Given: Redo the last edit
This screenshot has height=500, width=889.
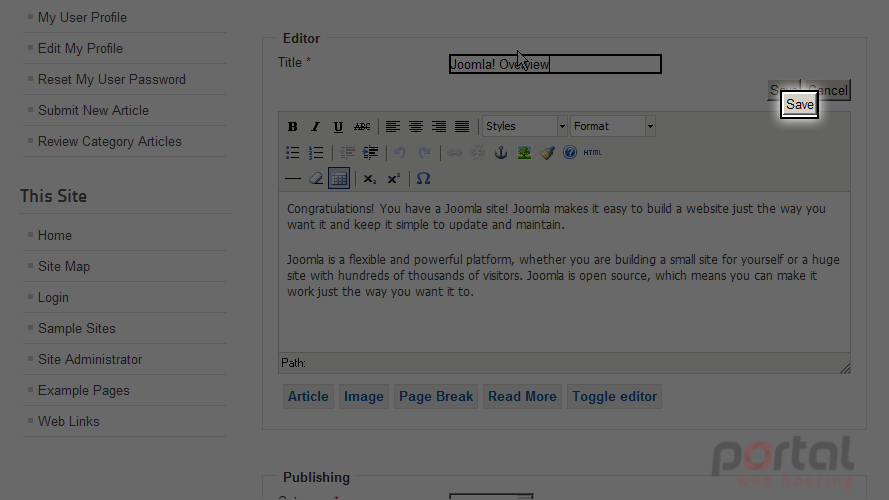Looking at the screenshot, I should (x=424, y=152).
